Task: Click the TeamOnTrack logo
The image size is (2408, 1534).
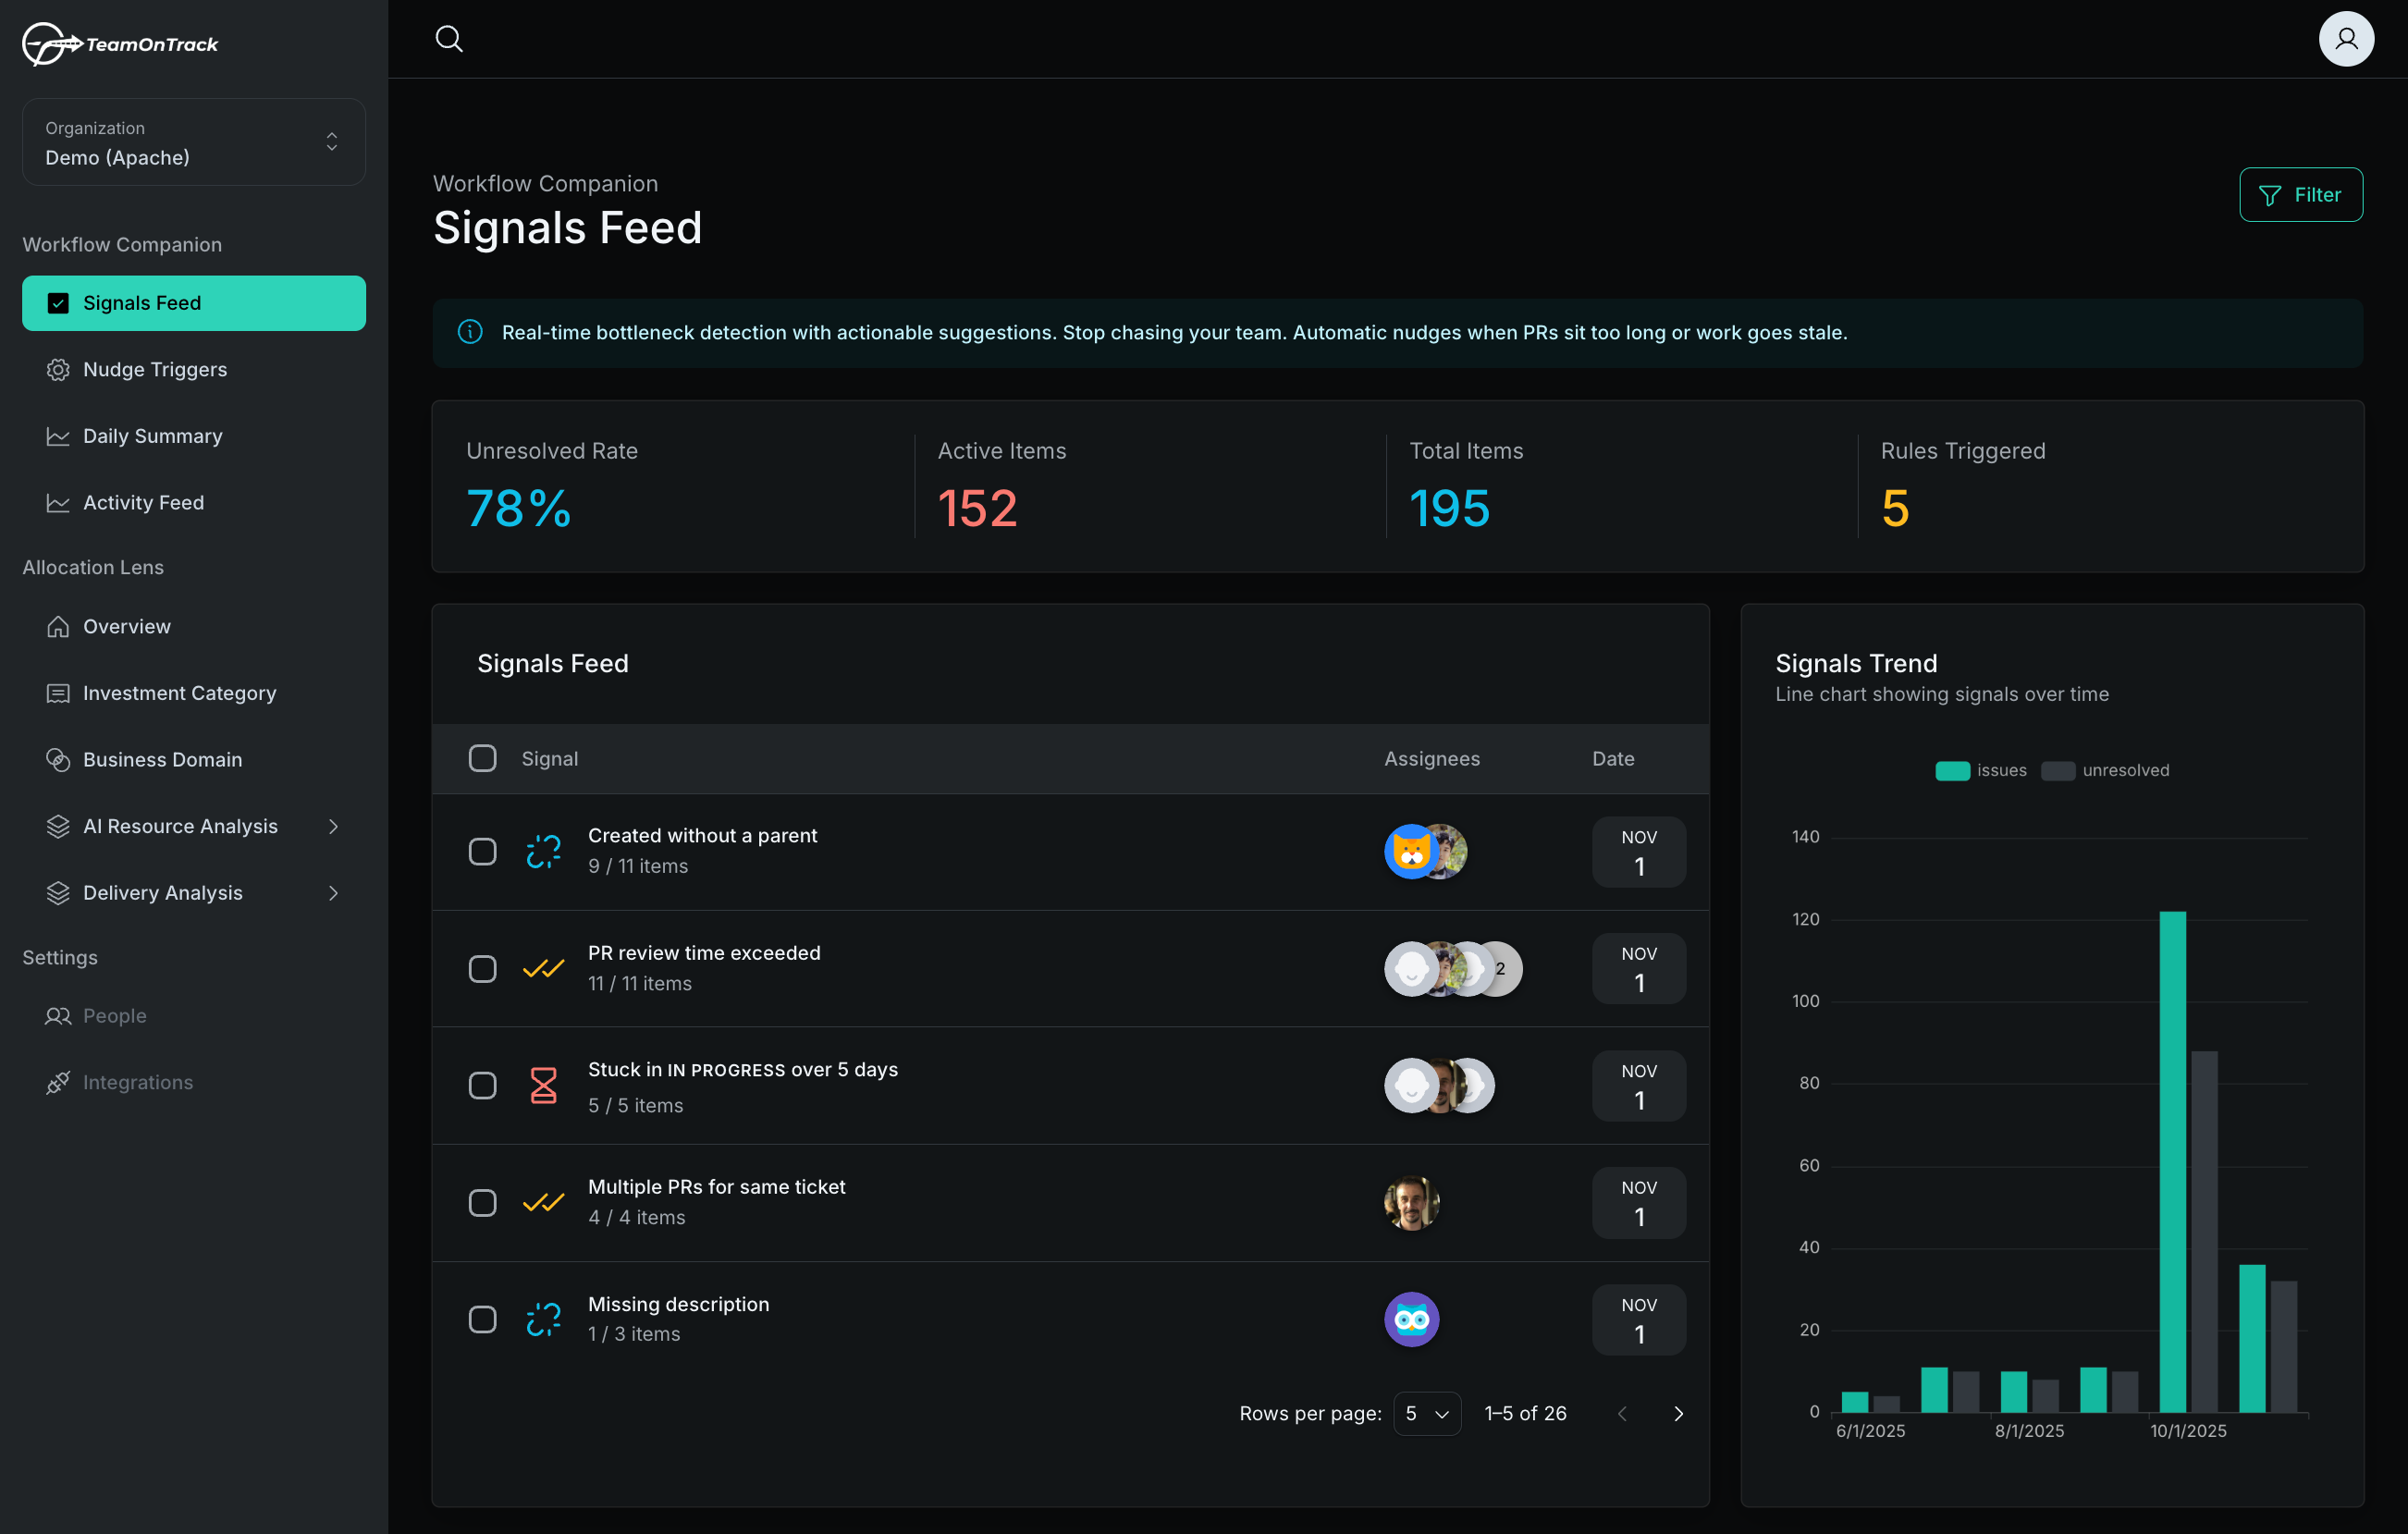Action: pos(120,44)
